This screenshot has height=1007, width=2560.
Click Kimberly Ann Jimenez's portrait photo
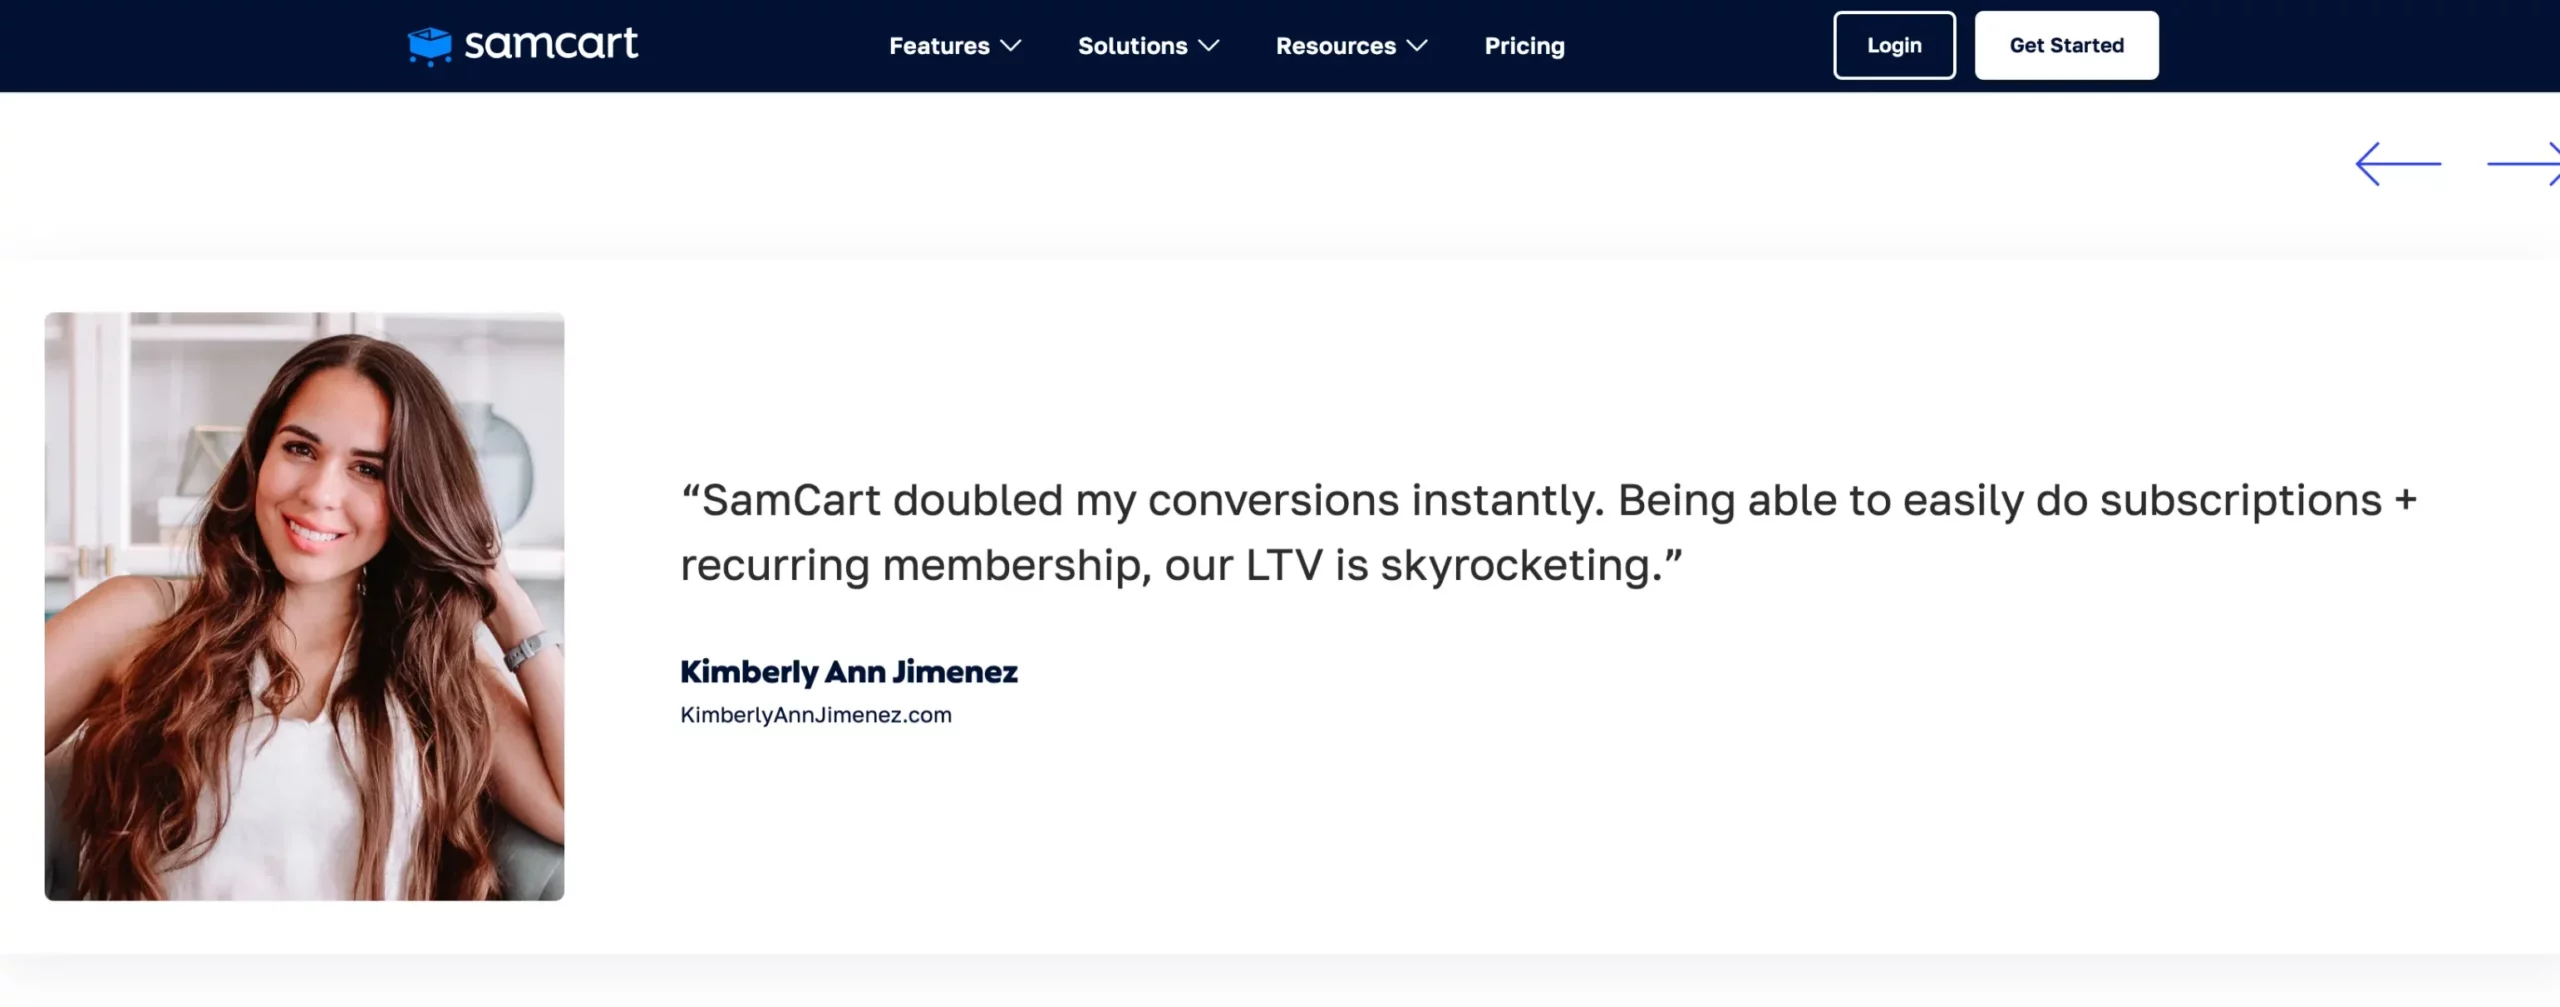304,606
